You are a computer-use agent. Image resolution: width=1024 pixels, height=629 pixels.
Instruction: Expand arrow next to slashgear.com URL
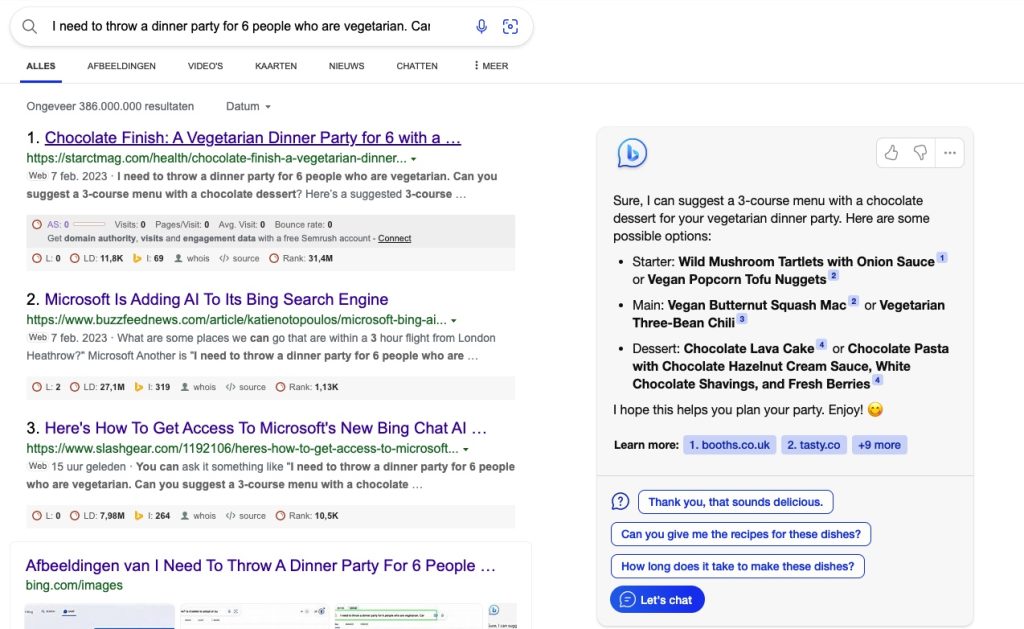point(466,449)
